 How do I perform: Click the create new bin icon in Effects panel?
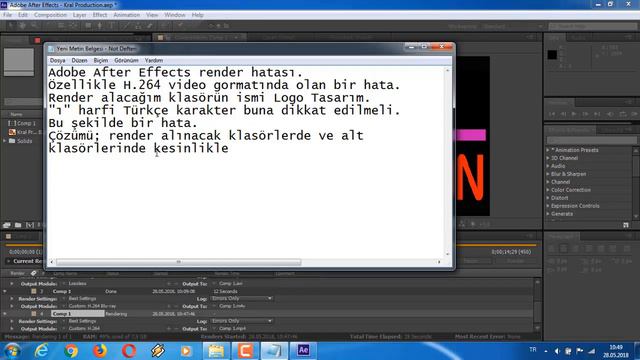tap(626, 225)
